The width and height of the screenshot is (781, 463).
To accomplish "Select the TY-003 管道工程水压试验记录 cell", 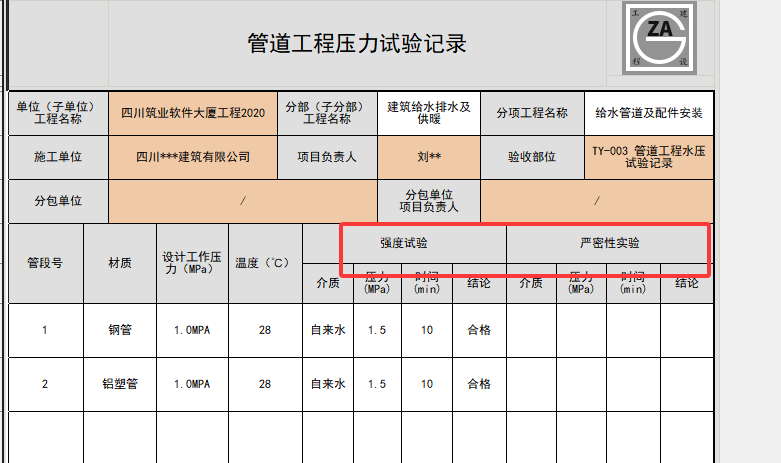I will pos(649,157).
